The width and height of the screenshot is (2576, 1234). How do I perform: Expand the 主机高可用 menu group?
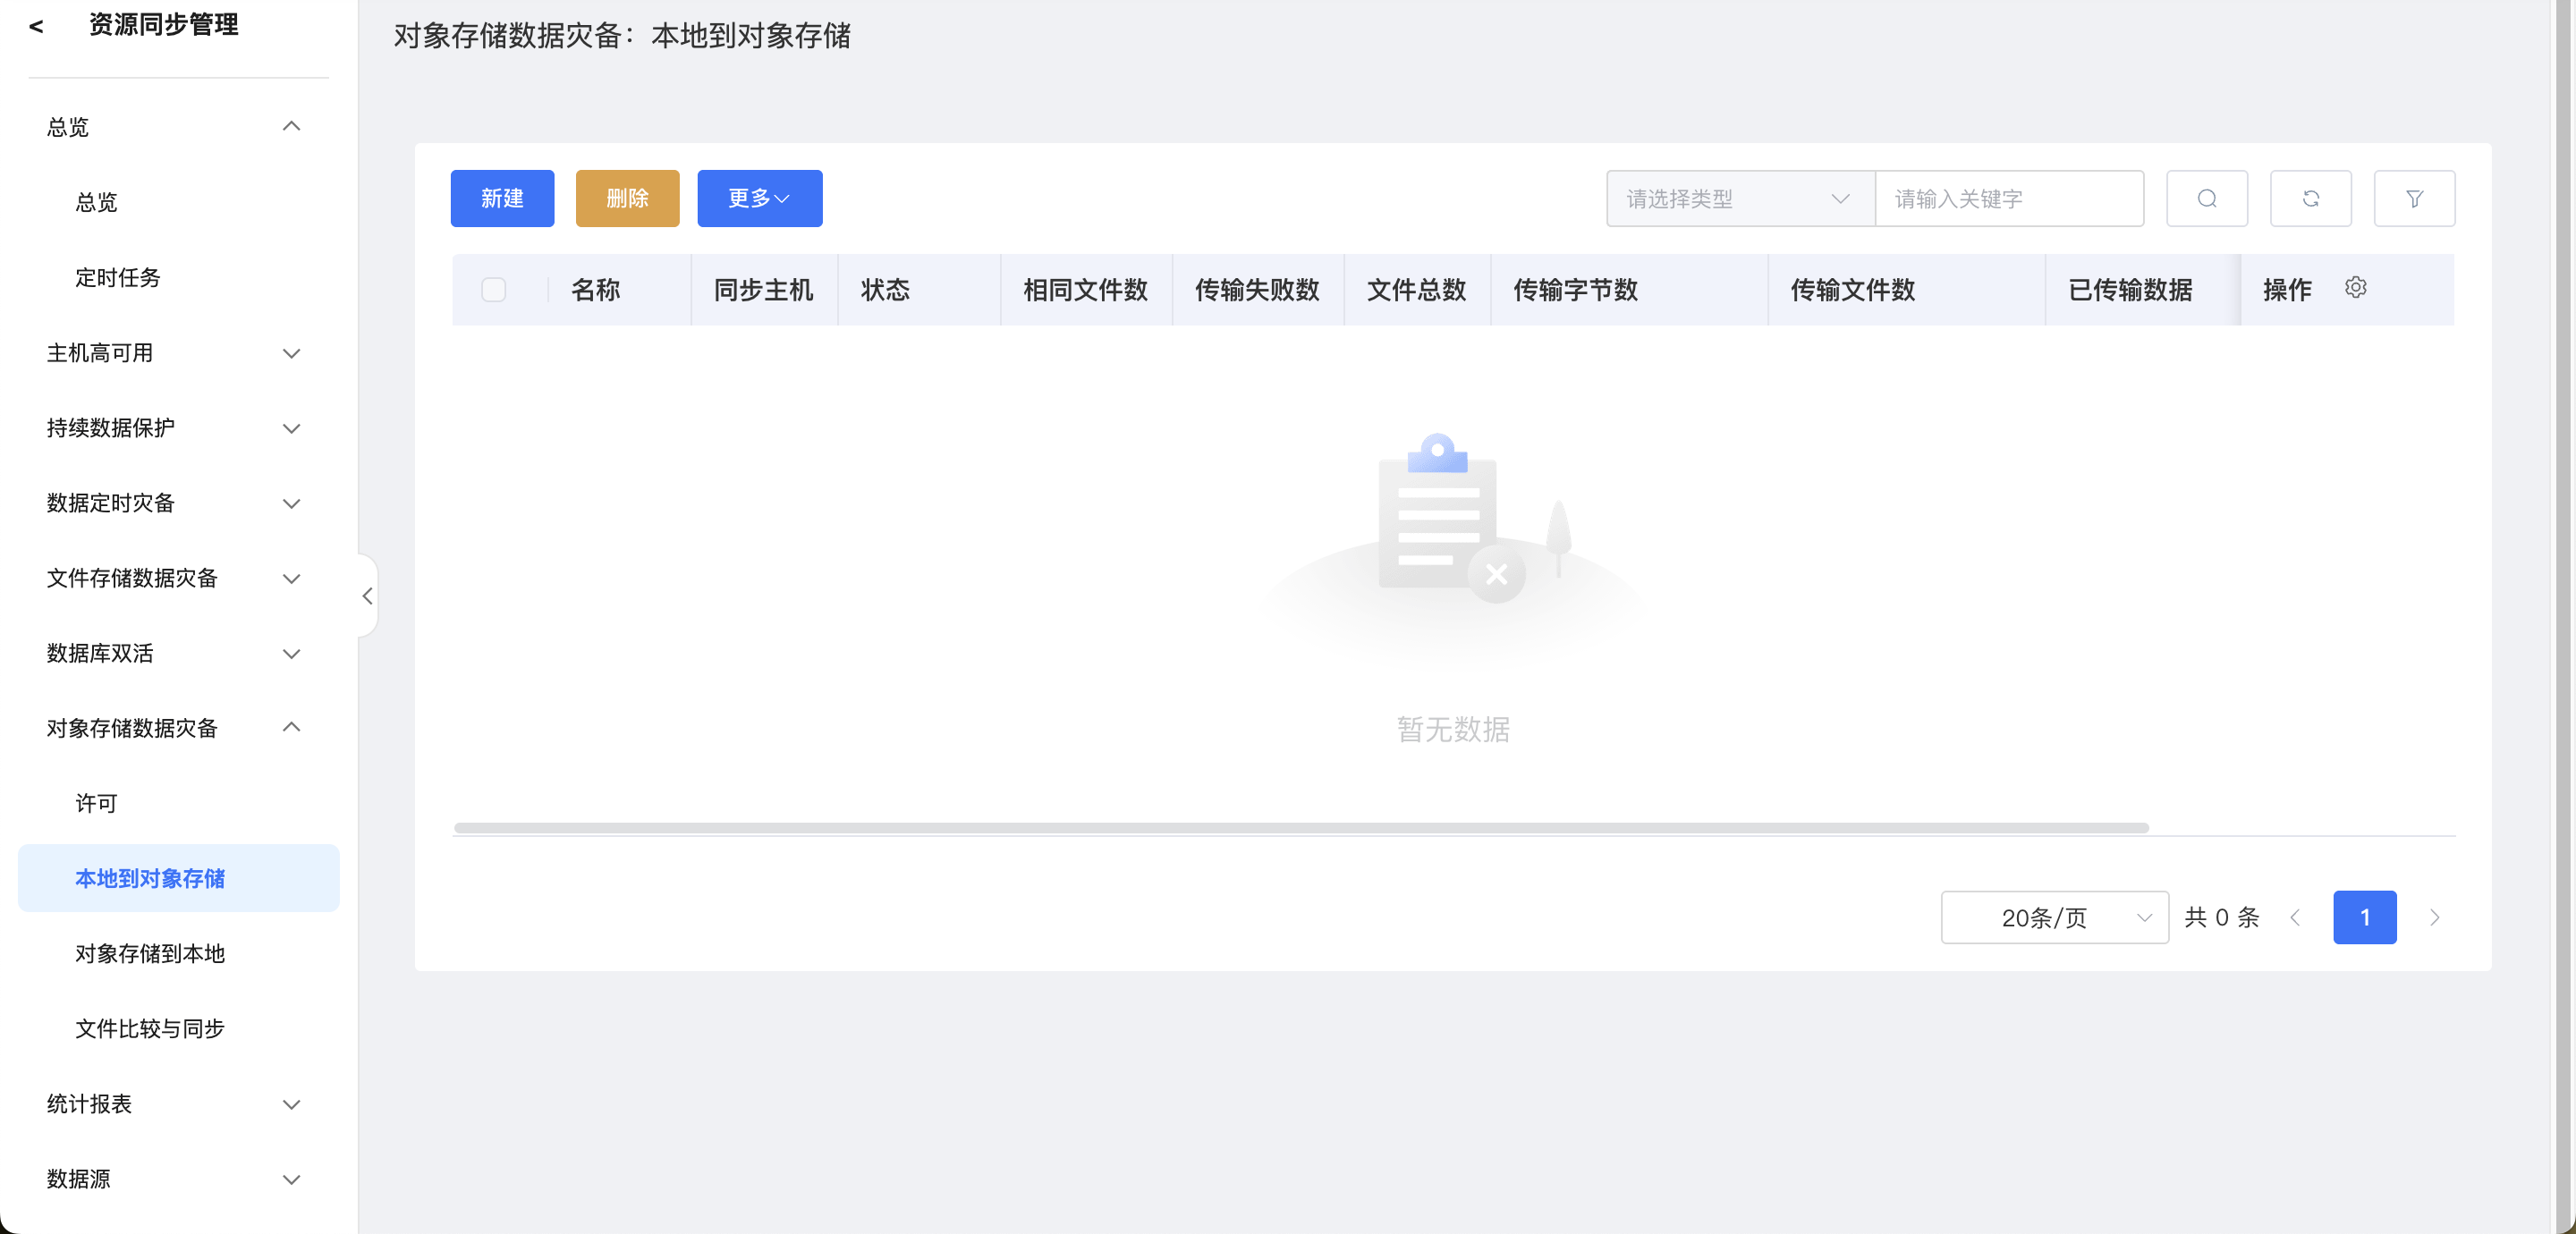pyautogui.click(x=173, y=353)
